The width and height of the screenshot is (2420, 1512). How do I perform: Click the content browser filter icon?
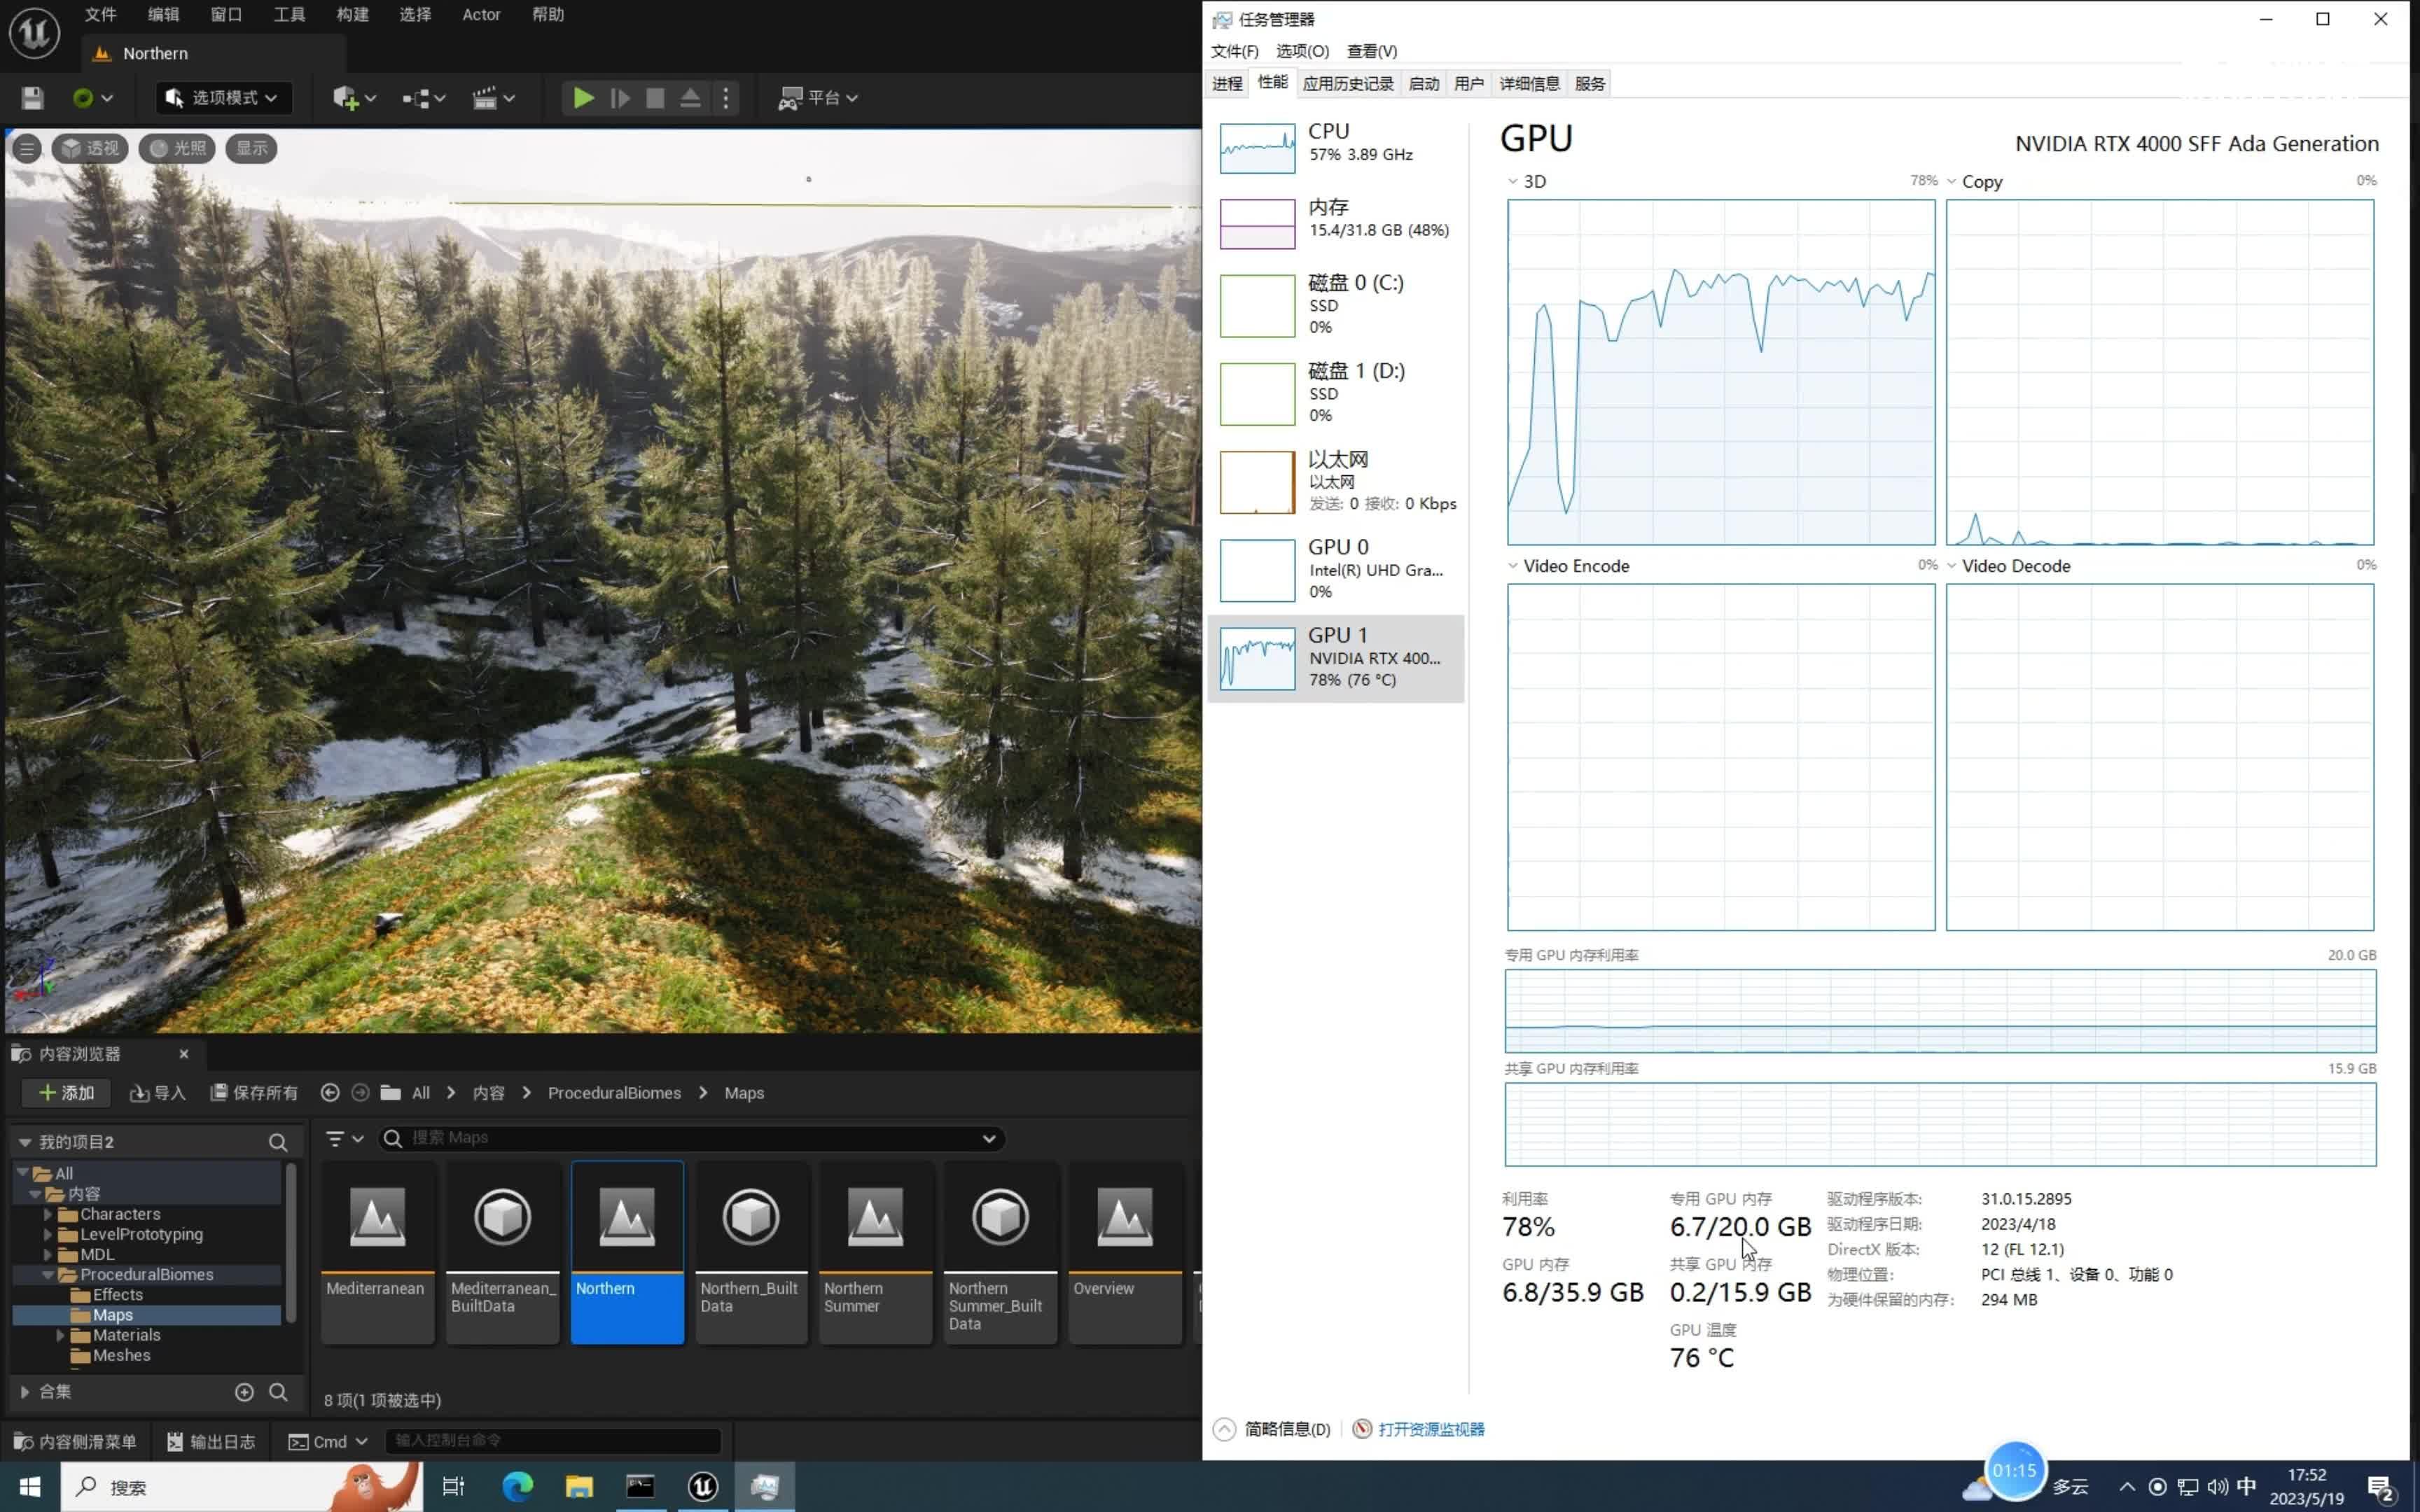coord(336,1139)
